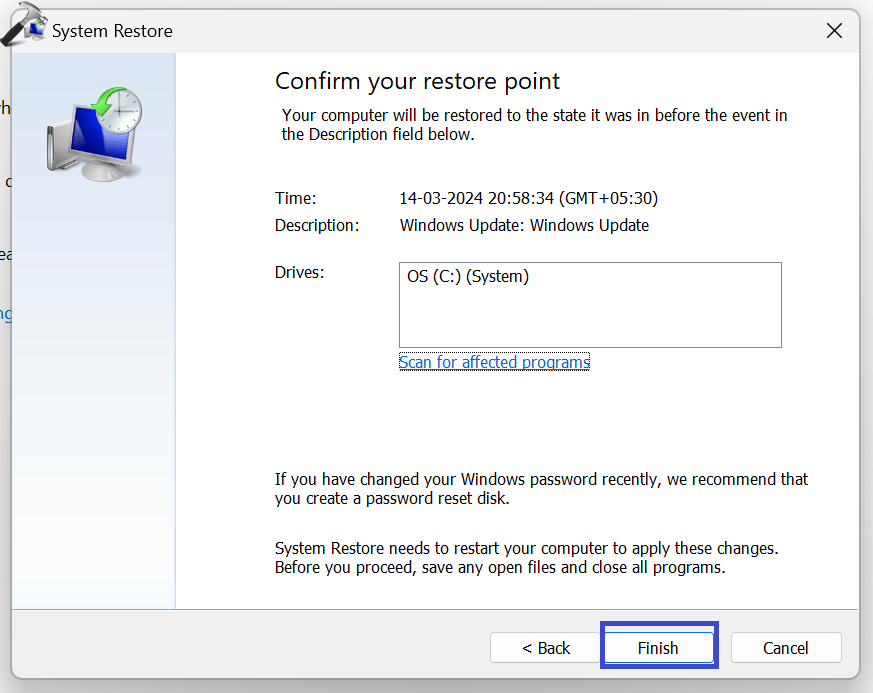Cancel the System Restore wizard
The image size is (873, 693).
pyautogui.click(x=785, y=648)
